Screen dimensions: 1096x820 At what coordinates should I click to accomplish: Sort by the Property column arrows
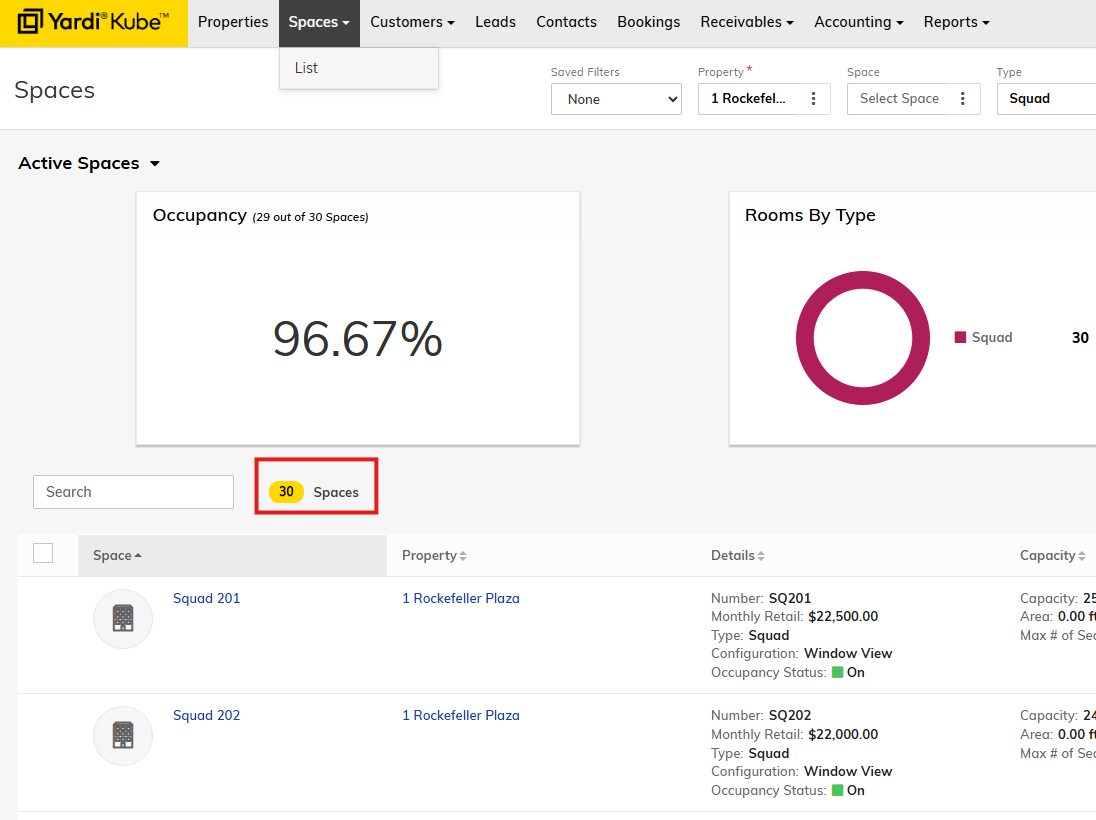pyautogui.click(x=463, y=556)
